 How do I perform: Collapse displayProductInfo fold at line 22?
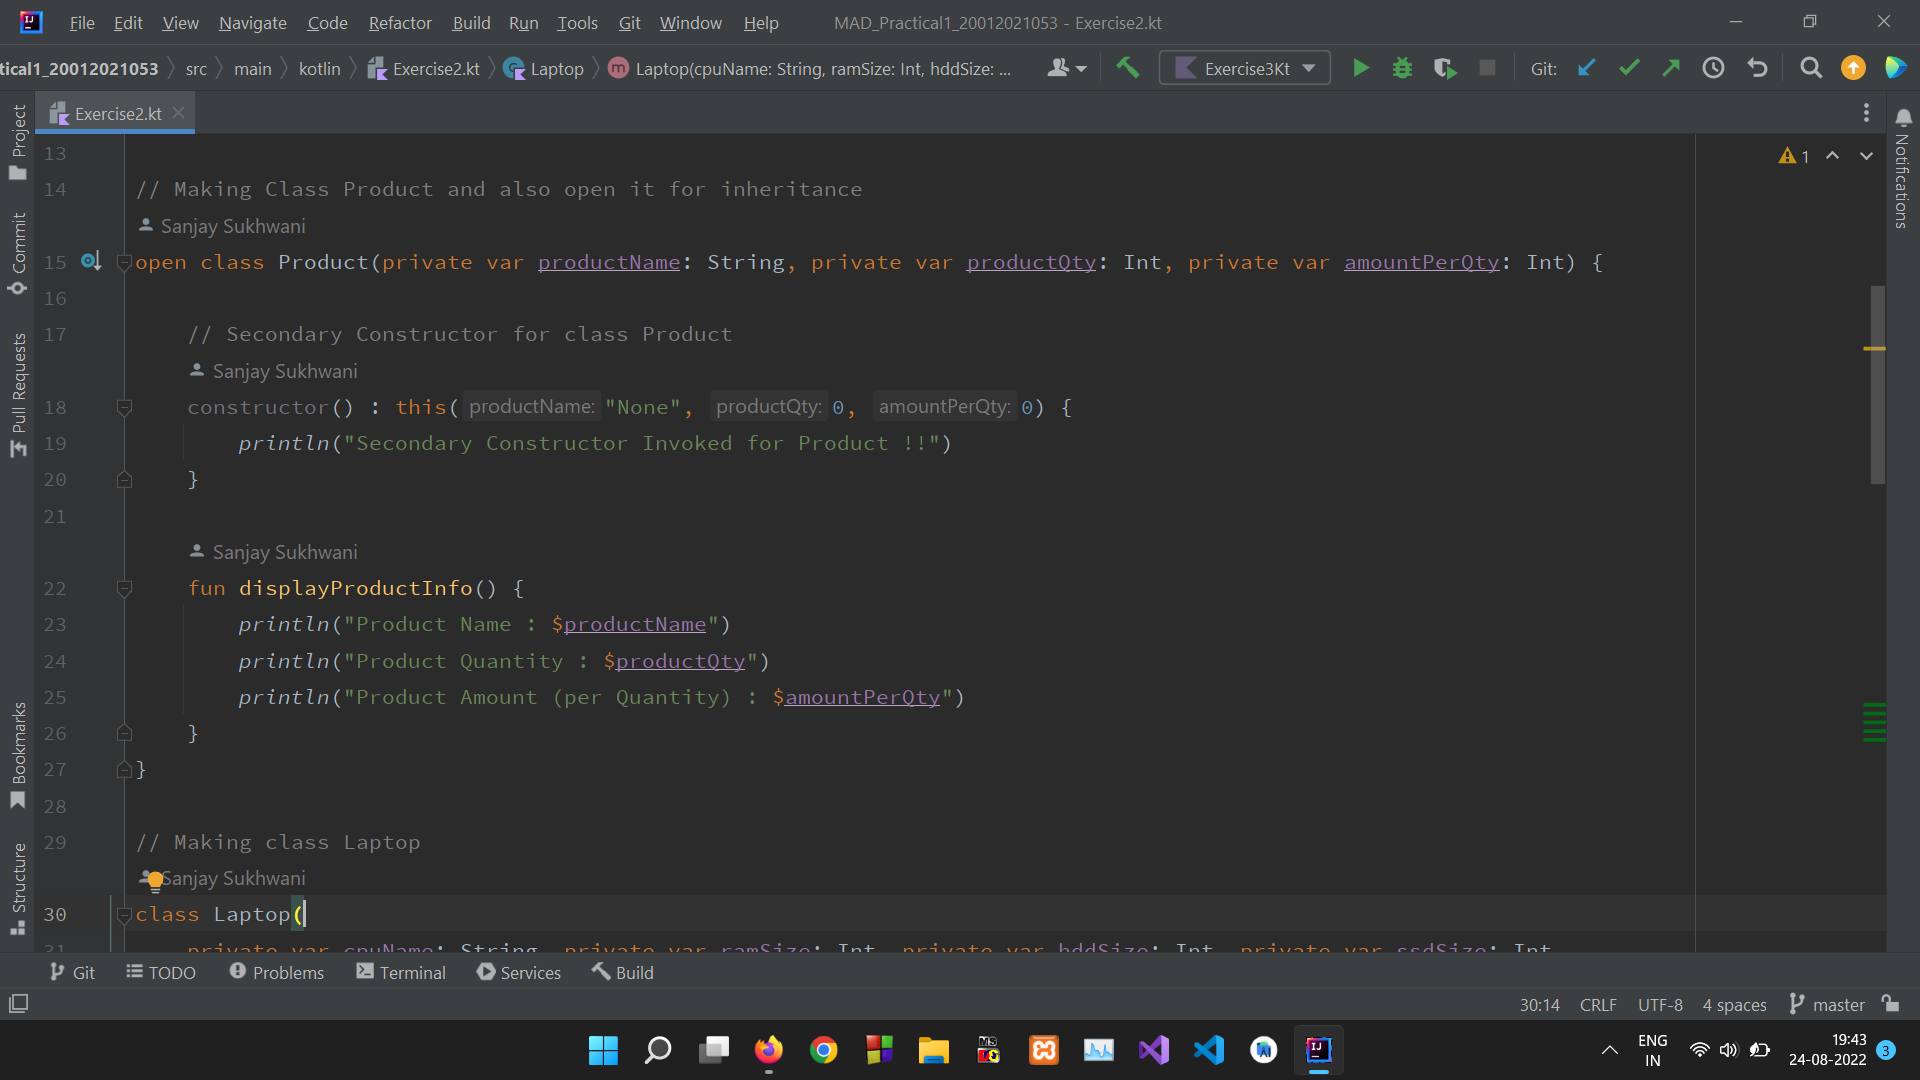pyautogui.click(x=124, y=588)
